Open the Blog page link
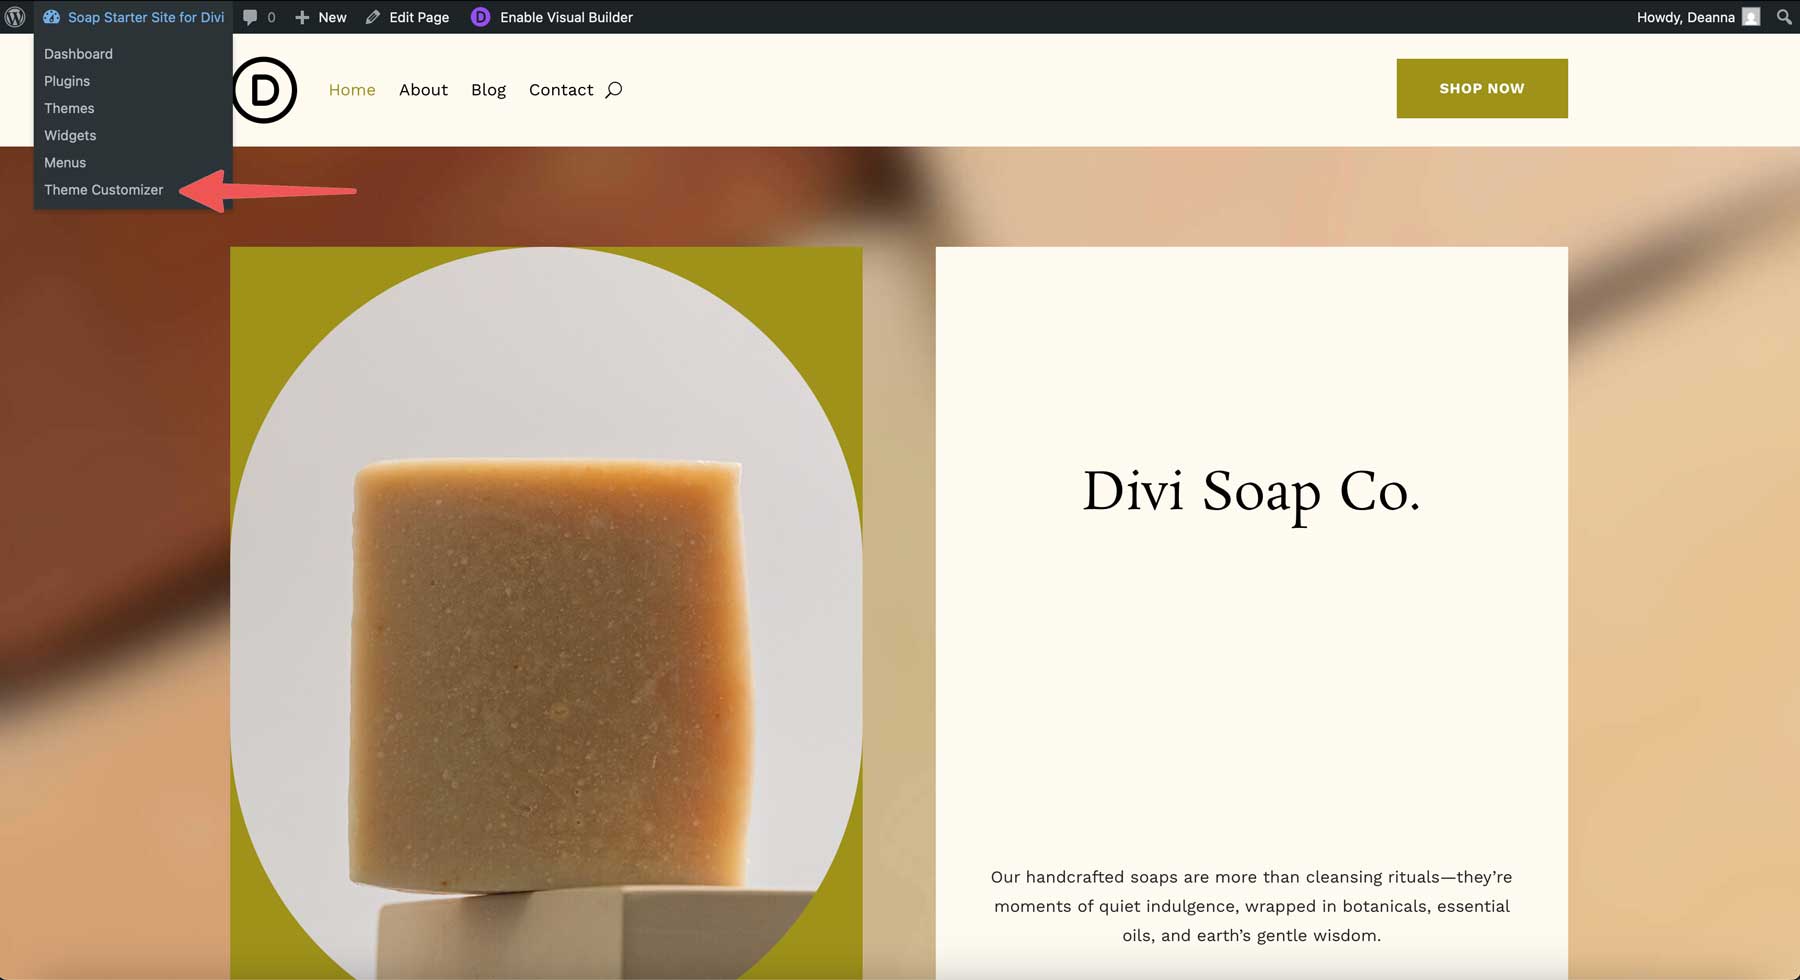 click(488, 90)
